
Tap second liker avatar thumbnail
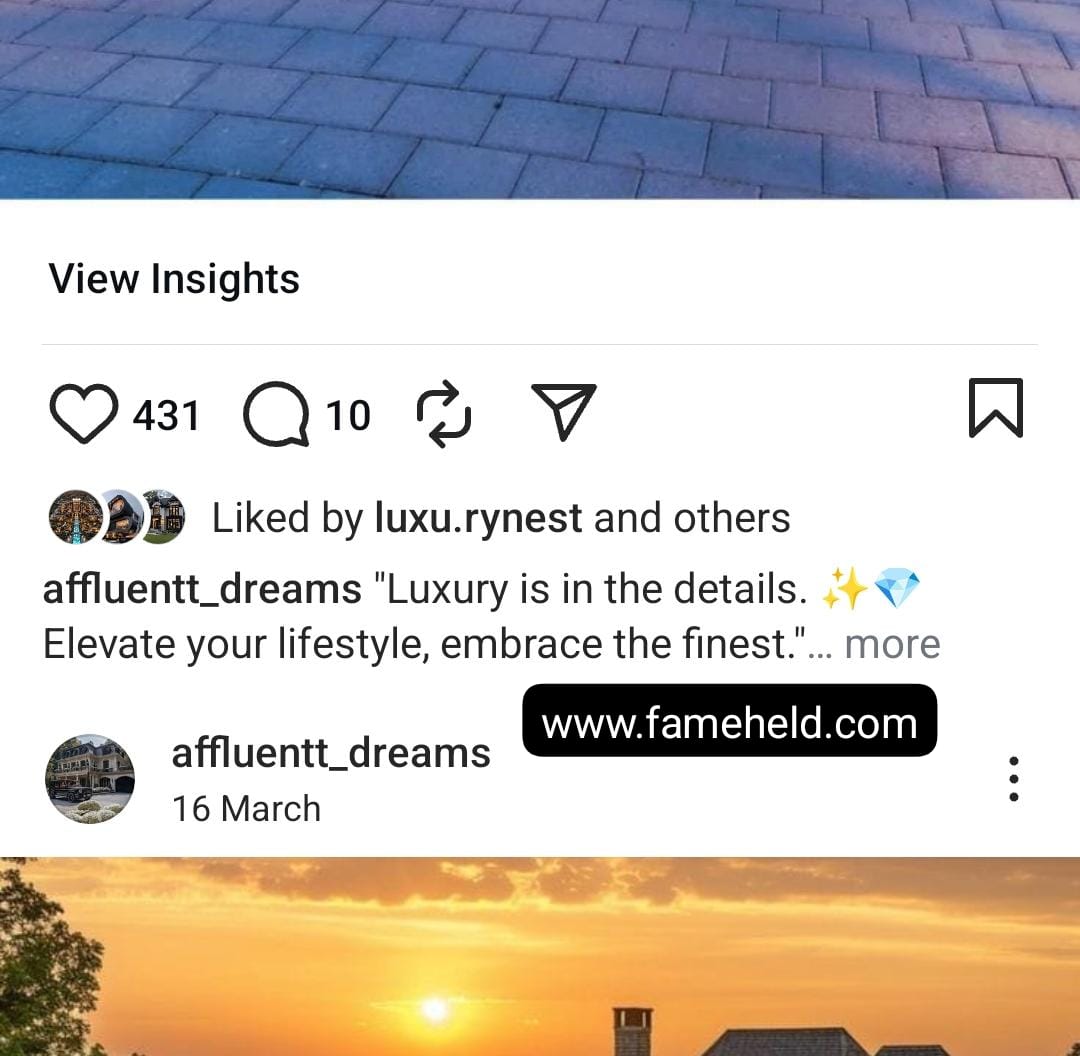point(123,517)
